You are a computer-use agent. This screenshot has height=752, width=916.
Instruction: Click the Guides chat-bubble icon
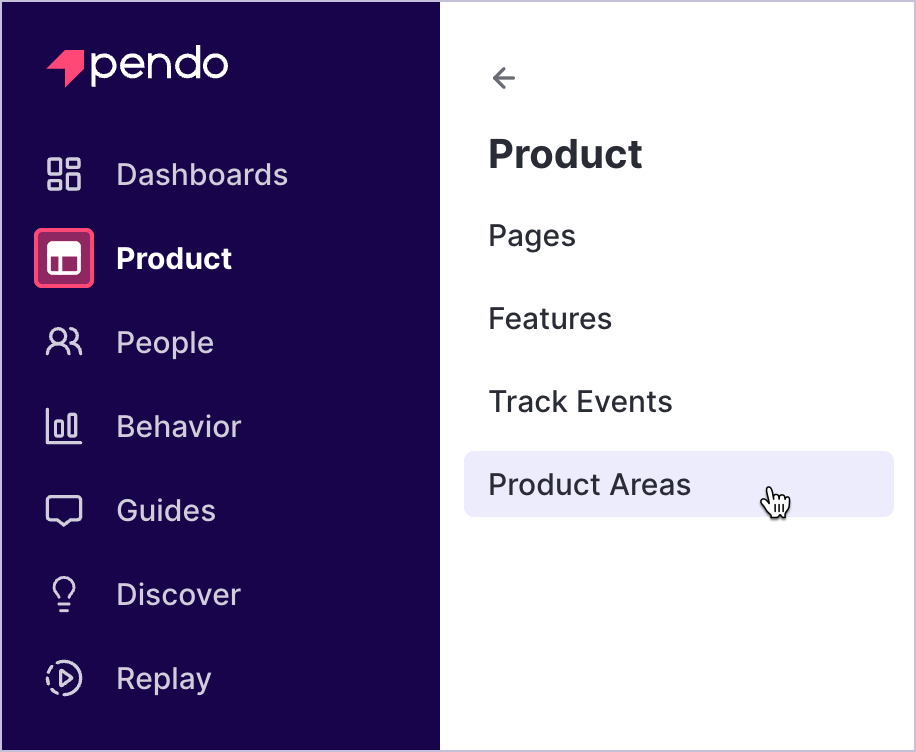pos(63,510)
